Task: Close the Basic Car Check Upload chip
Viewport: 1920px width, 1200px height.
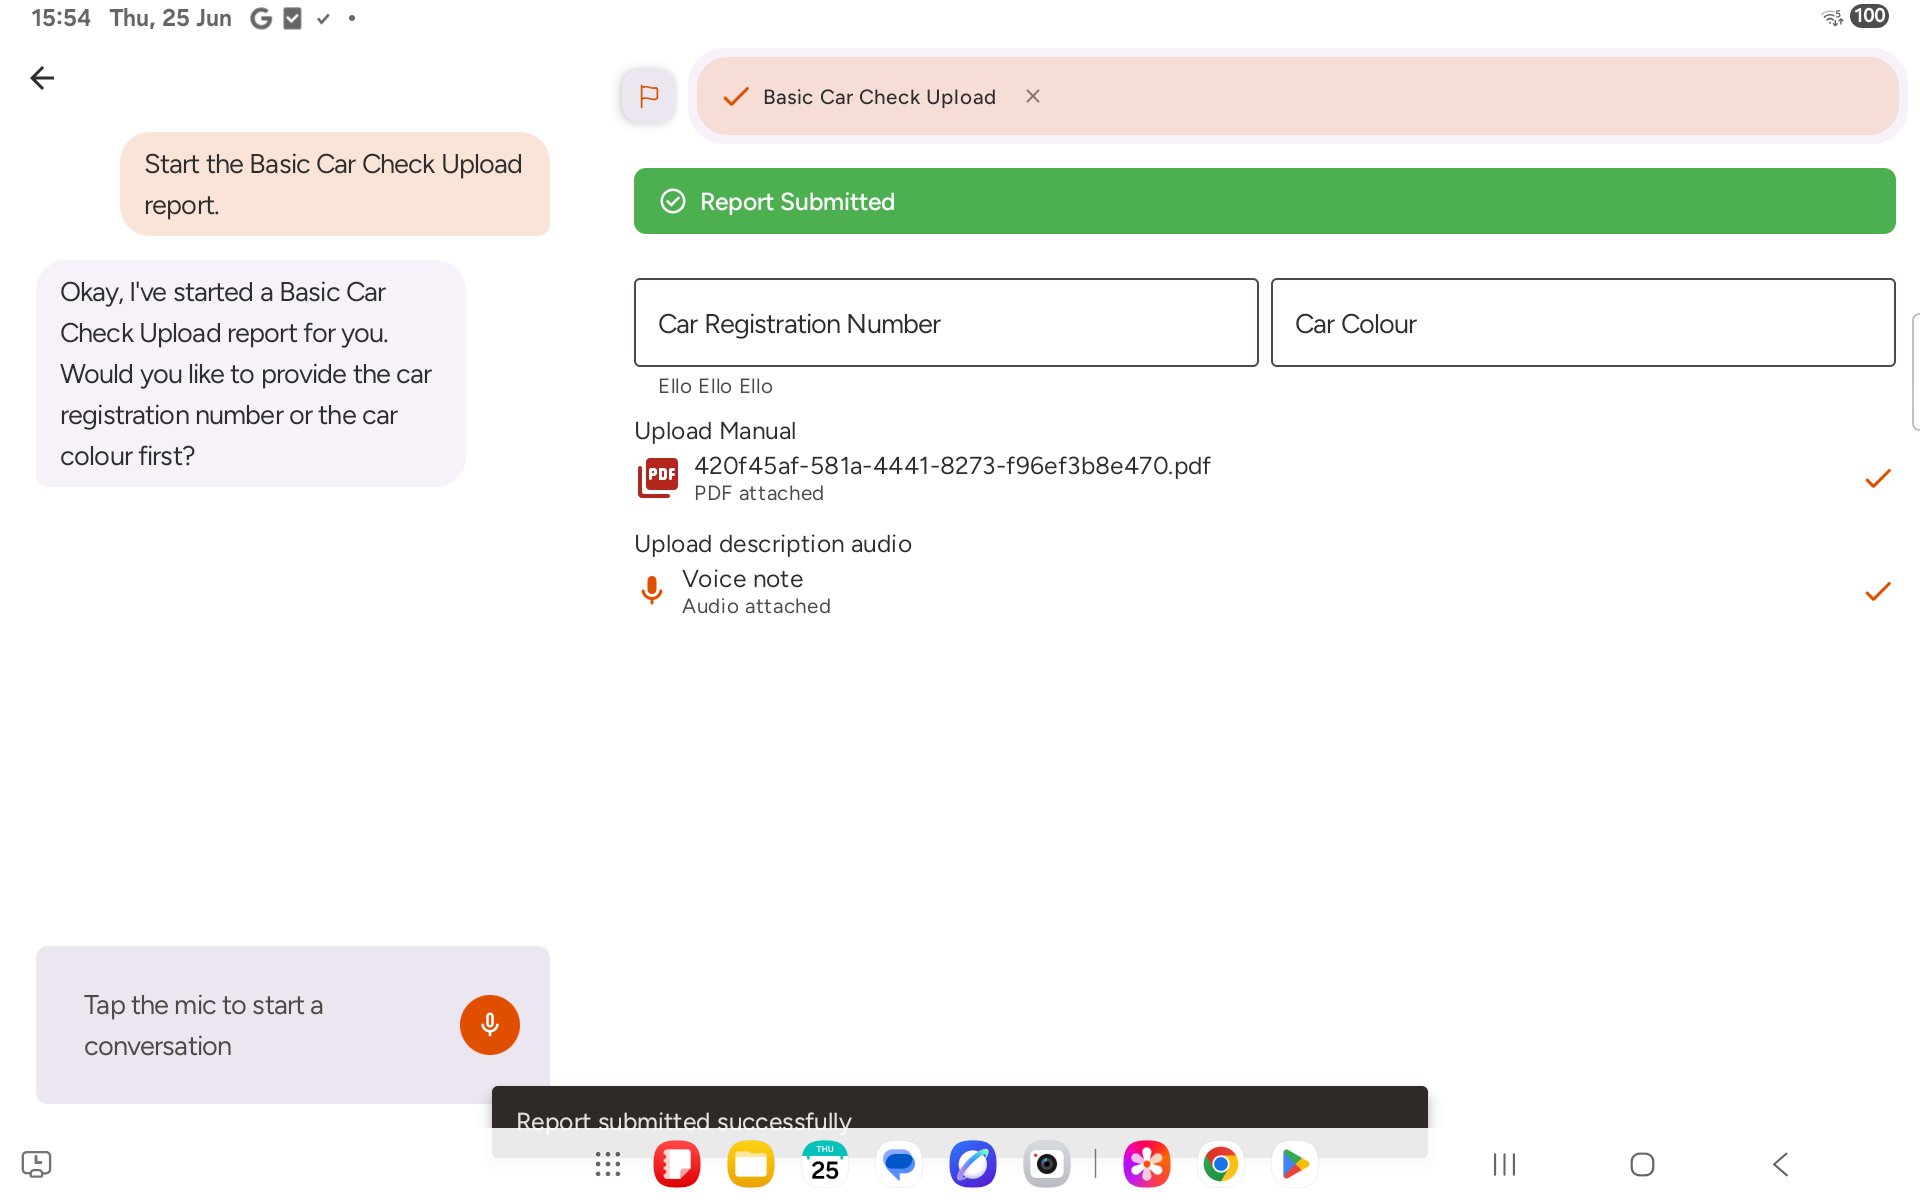Action: (1033, 96)
